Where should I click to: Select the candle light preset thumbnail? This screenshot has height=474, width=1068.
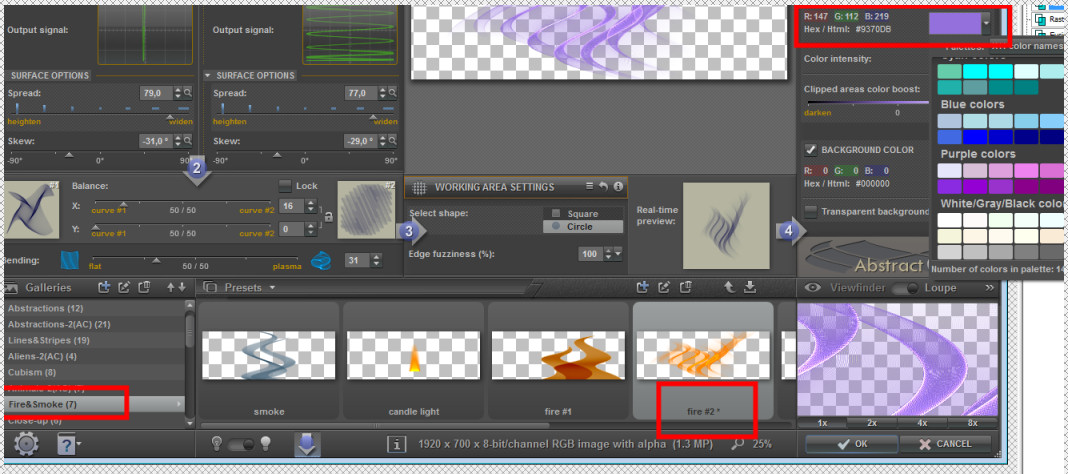click(x=414, y=358)
